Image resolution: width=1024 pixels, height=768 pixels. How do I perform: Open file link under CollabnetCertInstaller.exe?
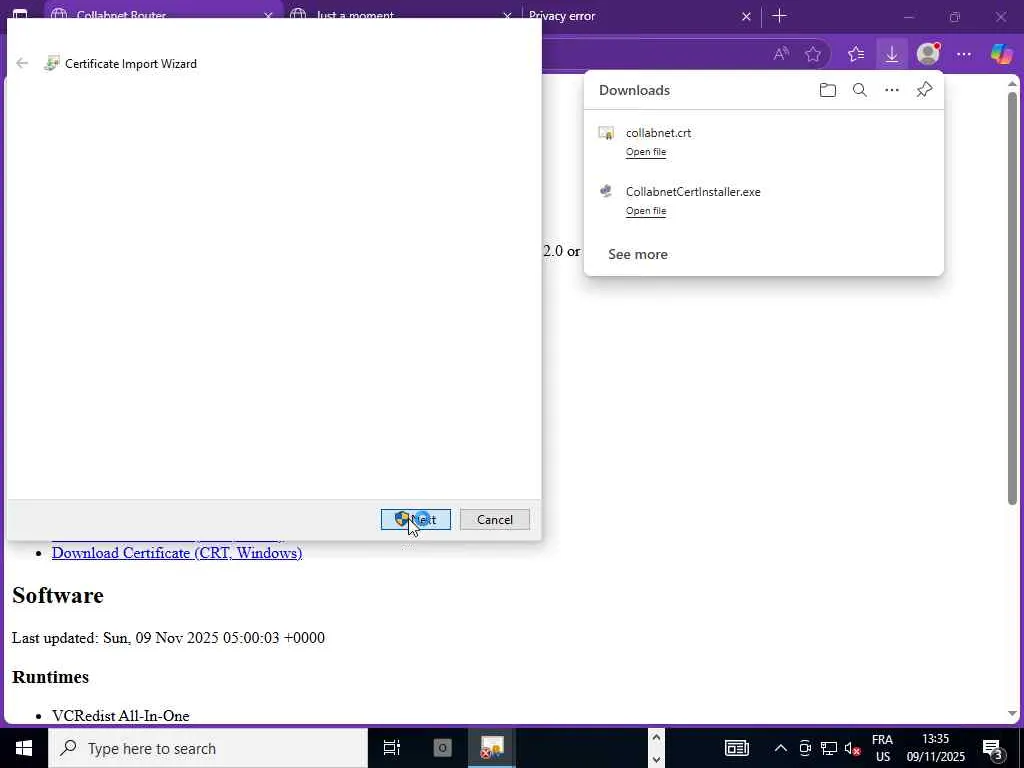pos(646,210)
